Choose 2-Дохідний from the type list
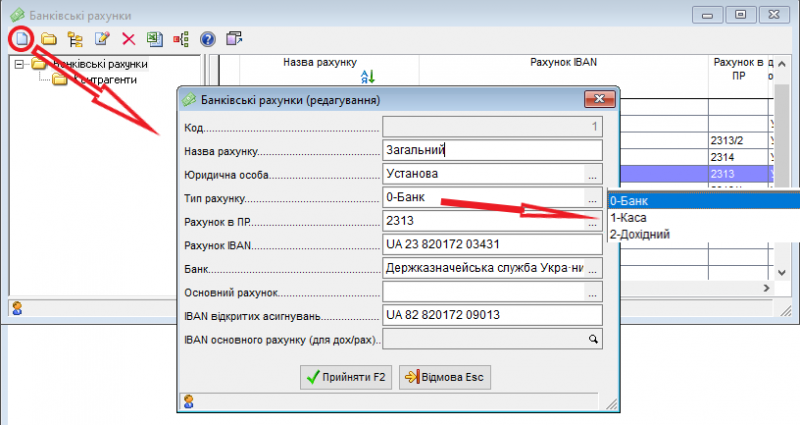Screen dimensions: 800x425 point(640,234)
